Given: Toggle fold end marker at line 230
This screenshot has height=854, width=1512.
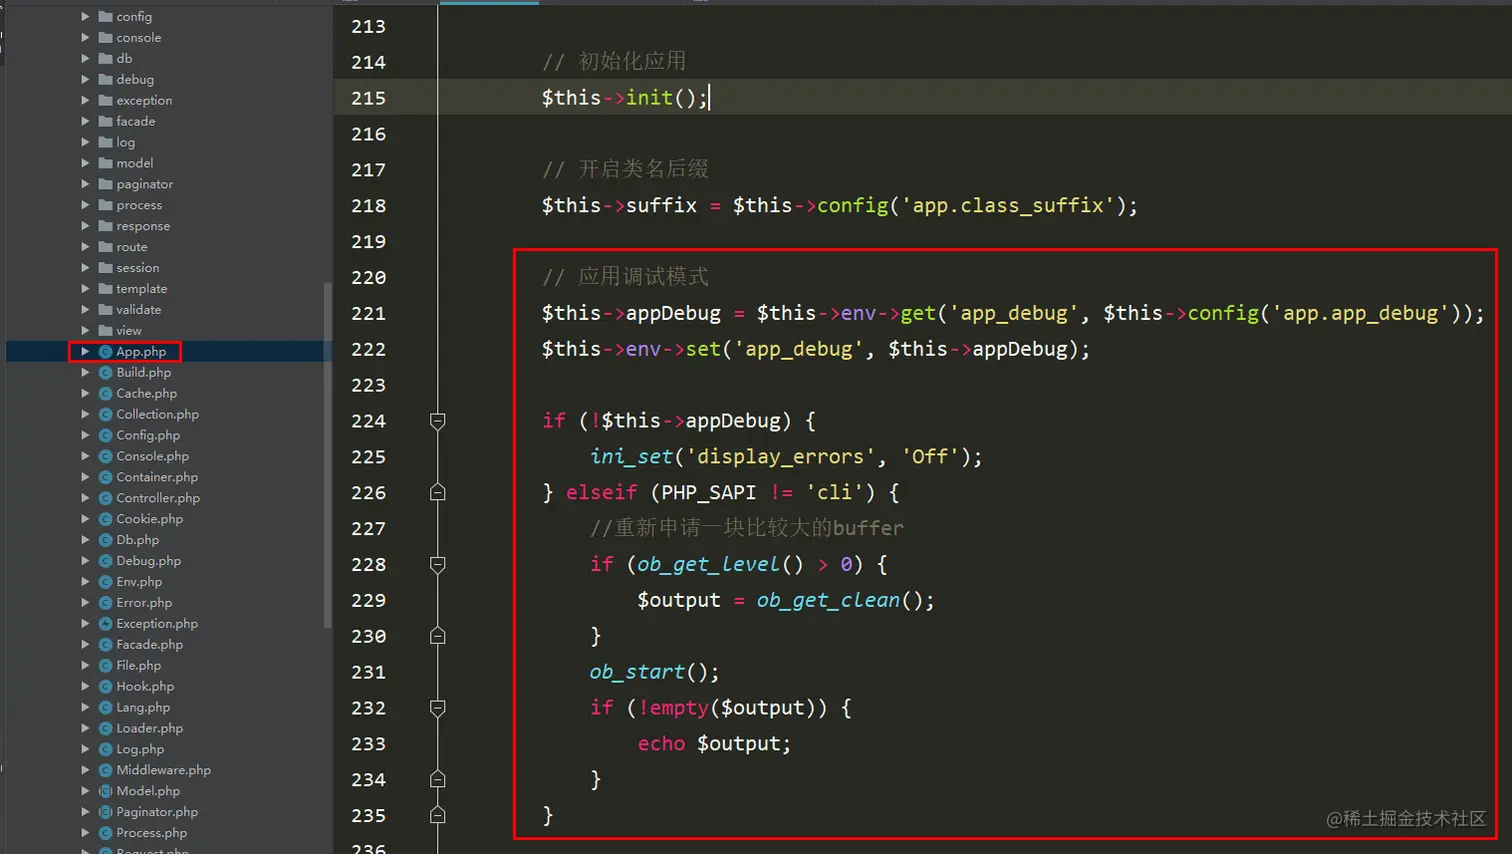Looking at the screenshot, I should coord(437,636).
